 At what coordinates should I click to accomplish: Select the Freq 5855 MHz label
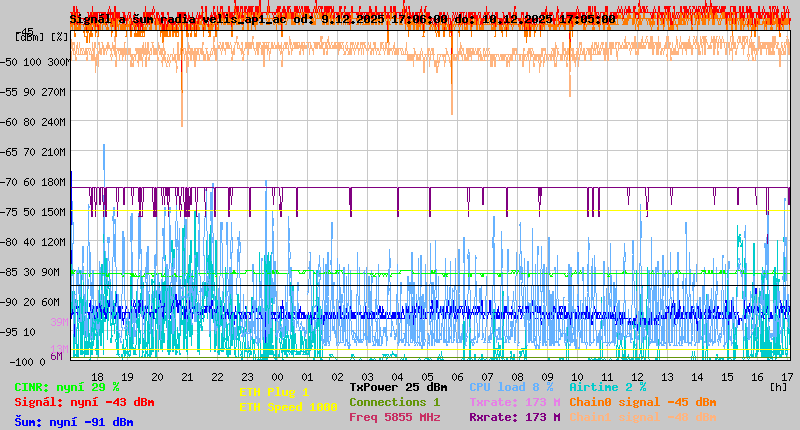[x=394, y=417]
